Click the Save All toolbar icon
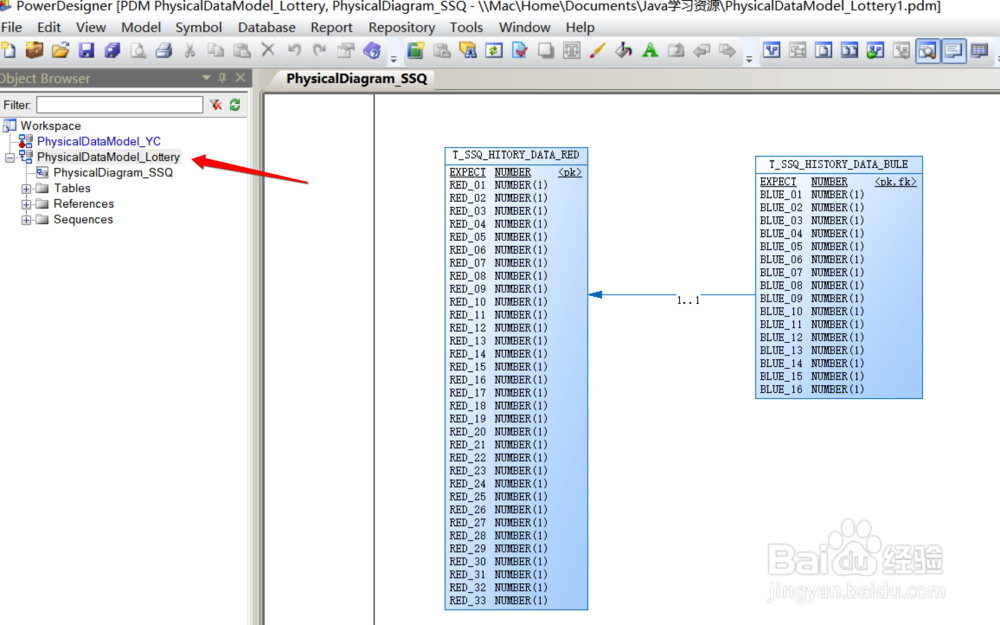Screen dimensions: 1000x625 [113, 50]
